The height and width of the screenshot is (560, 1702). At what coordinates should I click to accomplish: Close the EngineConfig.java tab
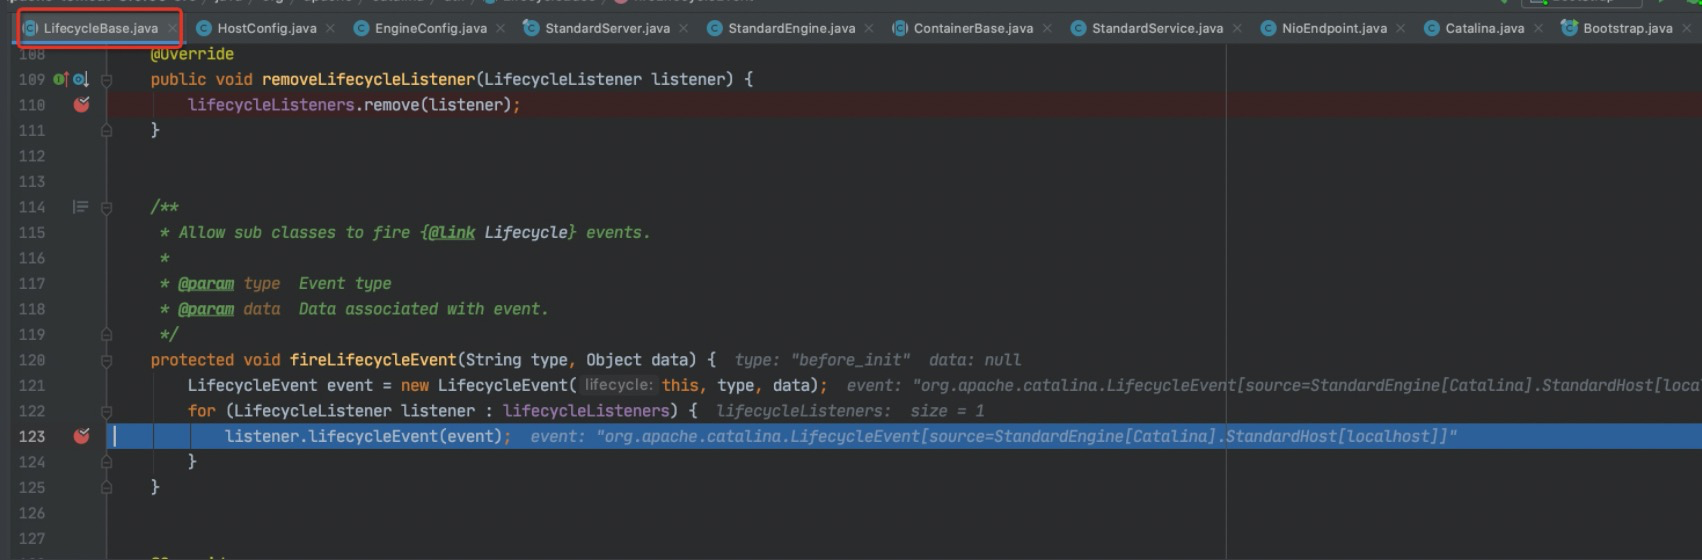click(x=500, y=28)
